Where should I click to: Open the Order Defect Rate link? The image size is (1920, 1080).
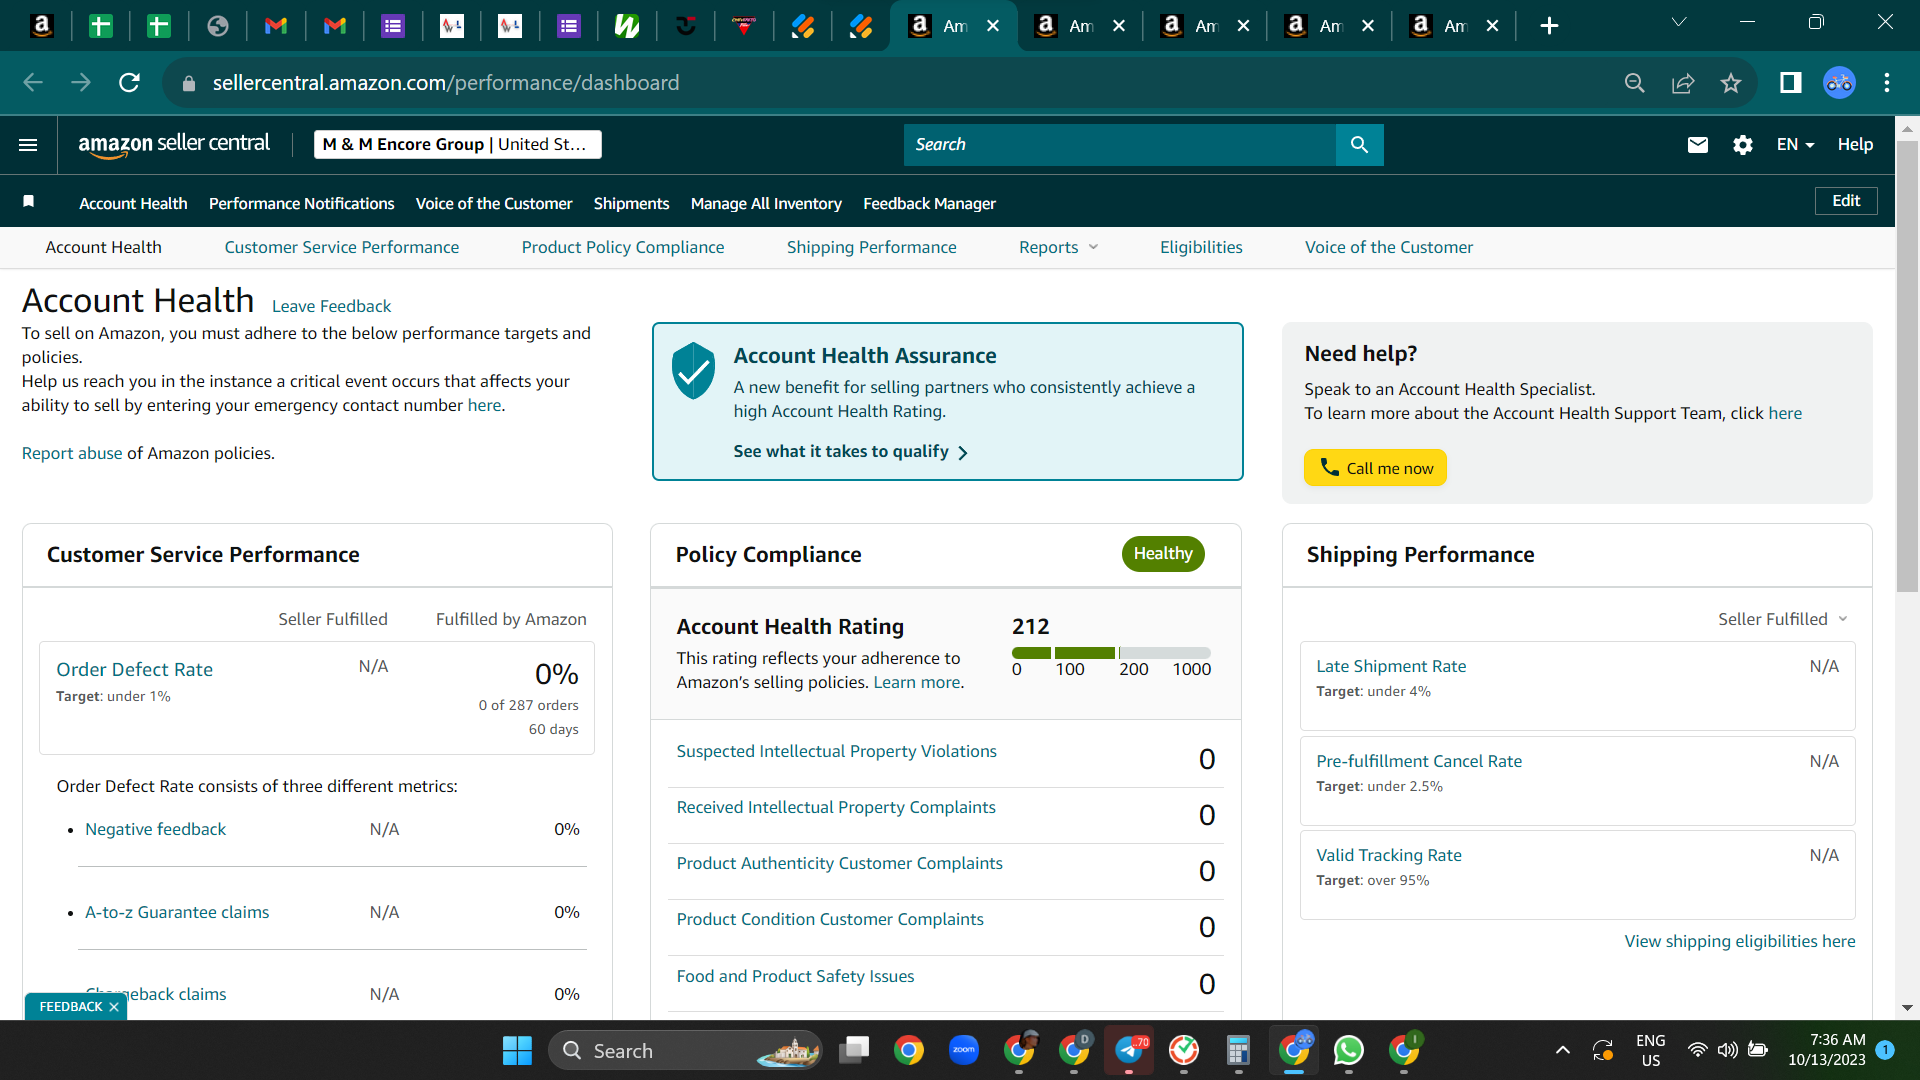tap(134, 669)
